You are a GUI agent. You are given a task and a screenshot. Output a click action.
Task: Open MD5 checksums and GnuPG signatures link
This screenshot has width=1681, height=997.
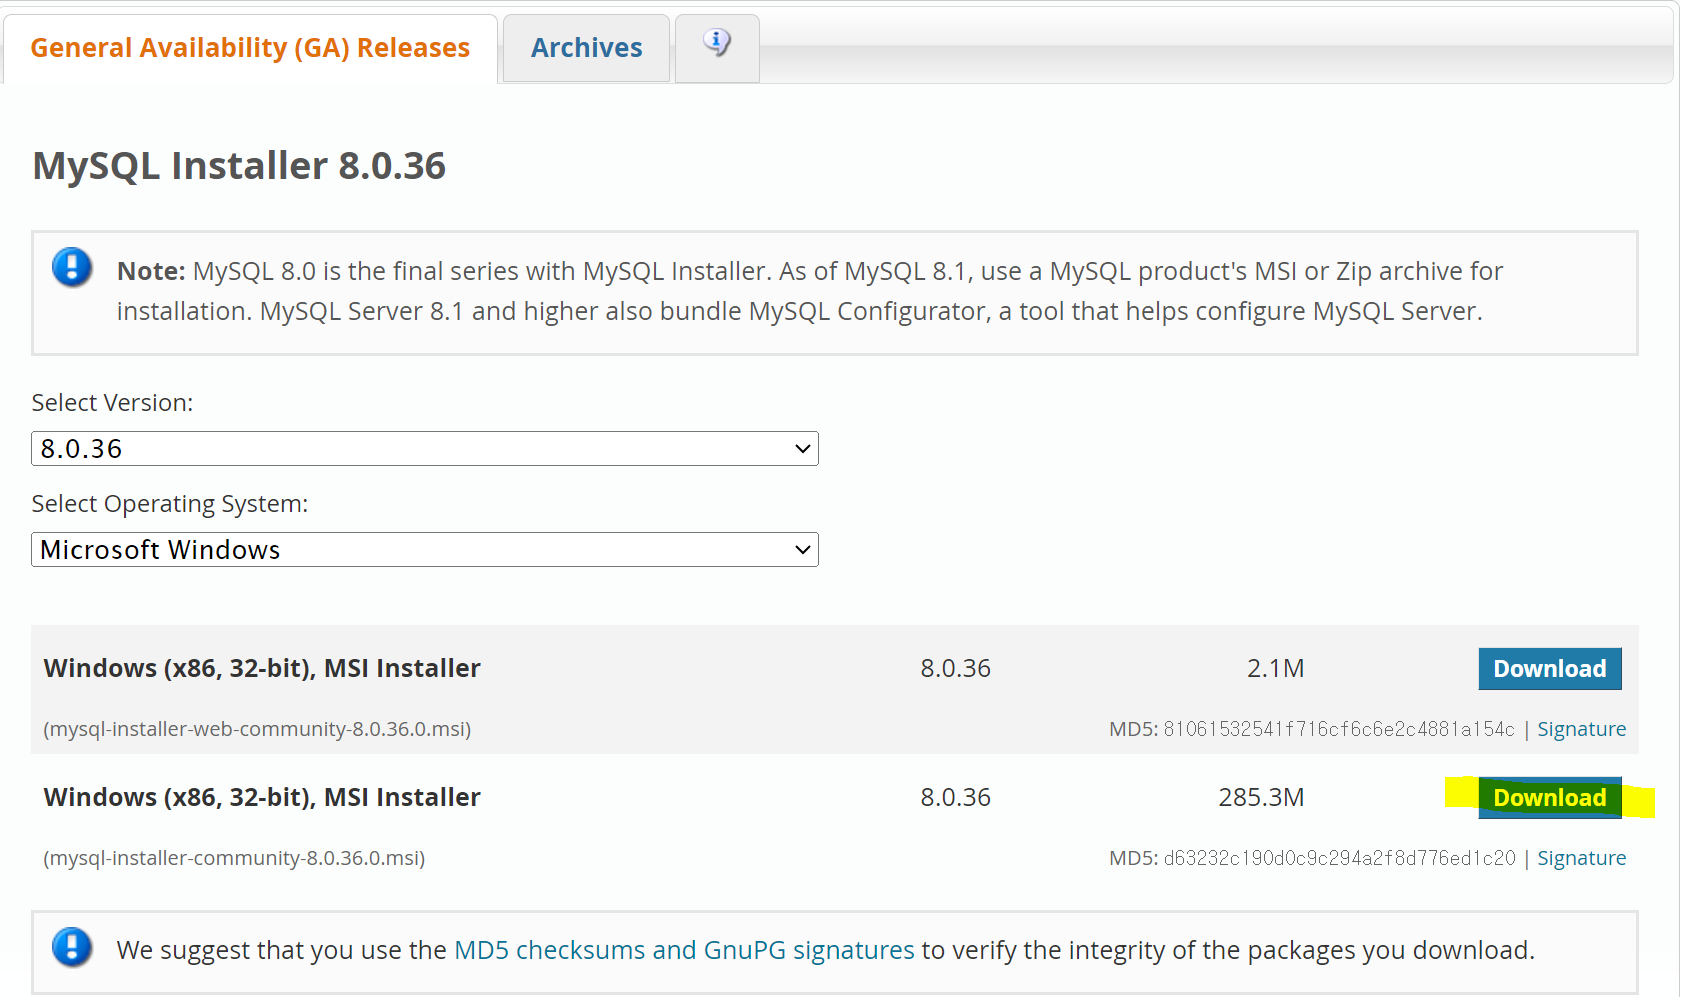coord(684,950)
